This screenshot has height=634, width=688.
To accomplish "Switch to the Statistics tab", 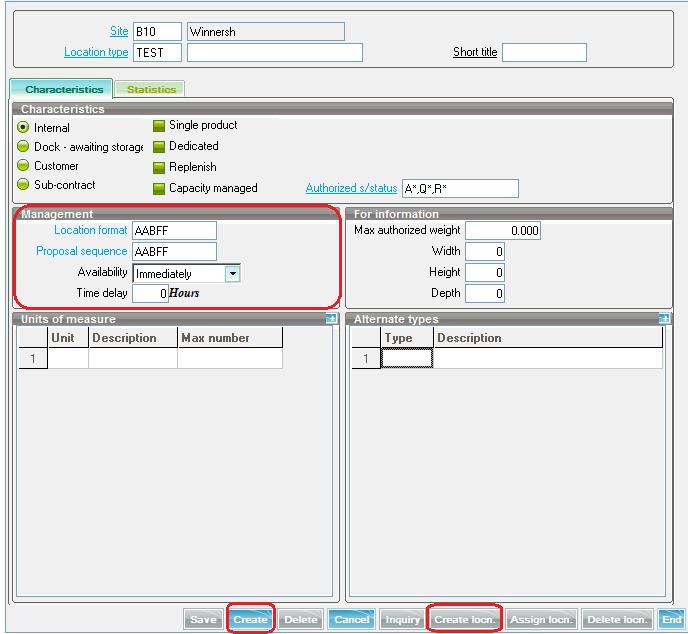I will (x=150, y=89).
